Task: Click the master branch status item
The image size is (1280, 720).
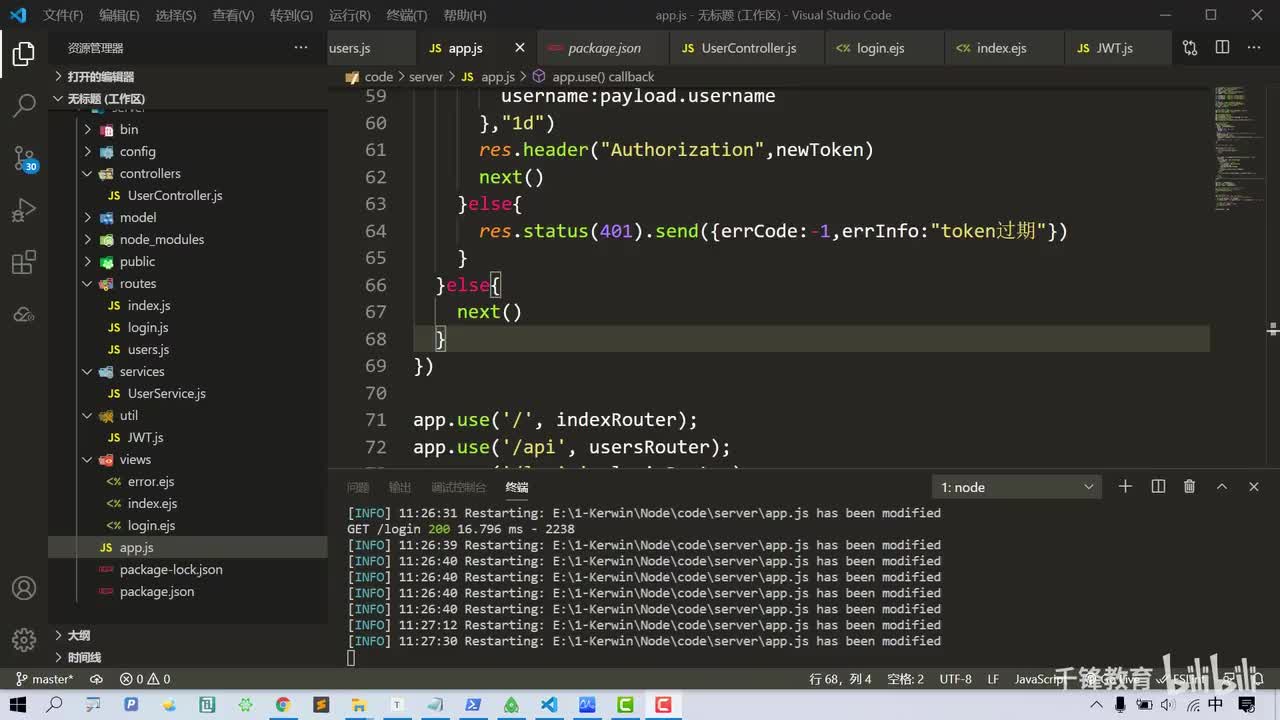Action: pos(45,679)
